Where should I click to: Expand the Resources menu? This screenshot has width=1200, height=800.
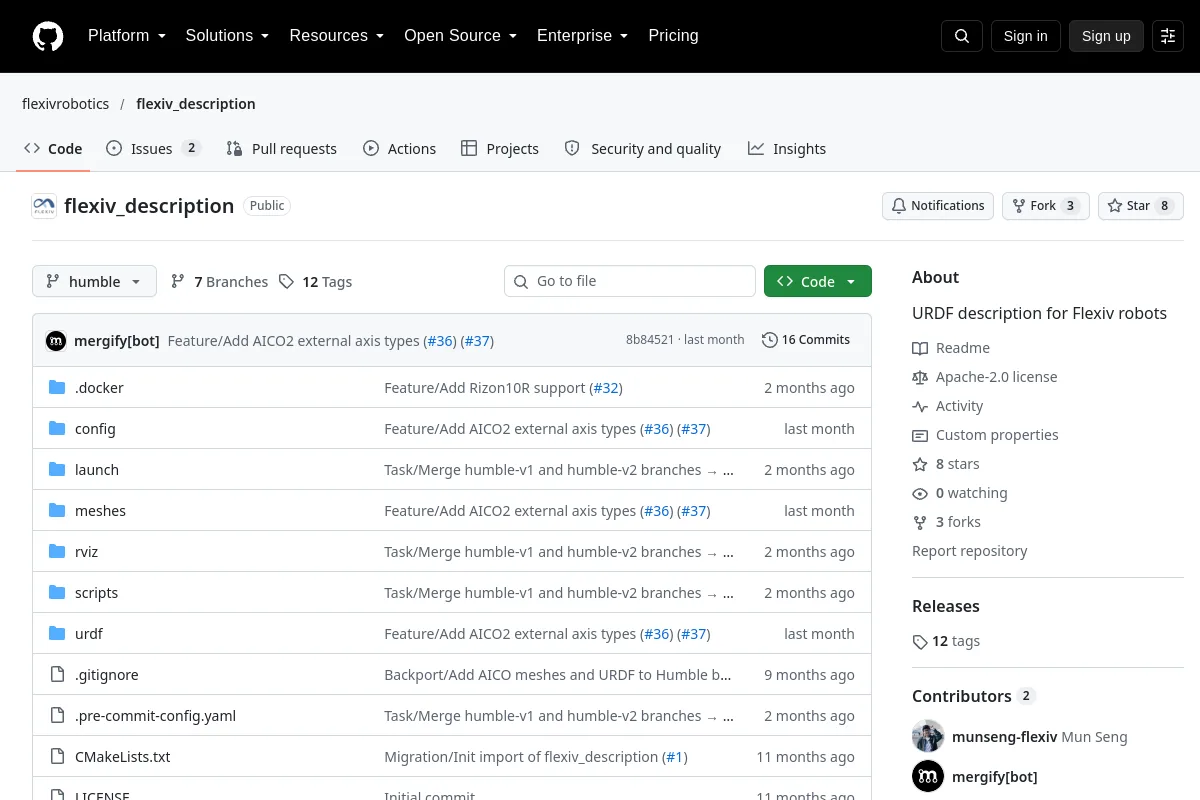pyautogui.click(x=337, y=36)
